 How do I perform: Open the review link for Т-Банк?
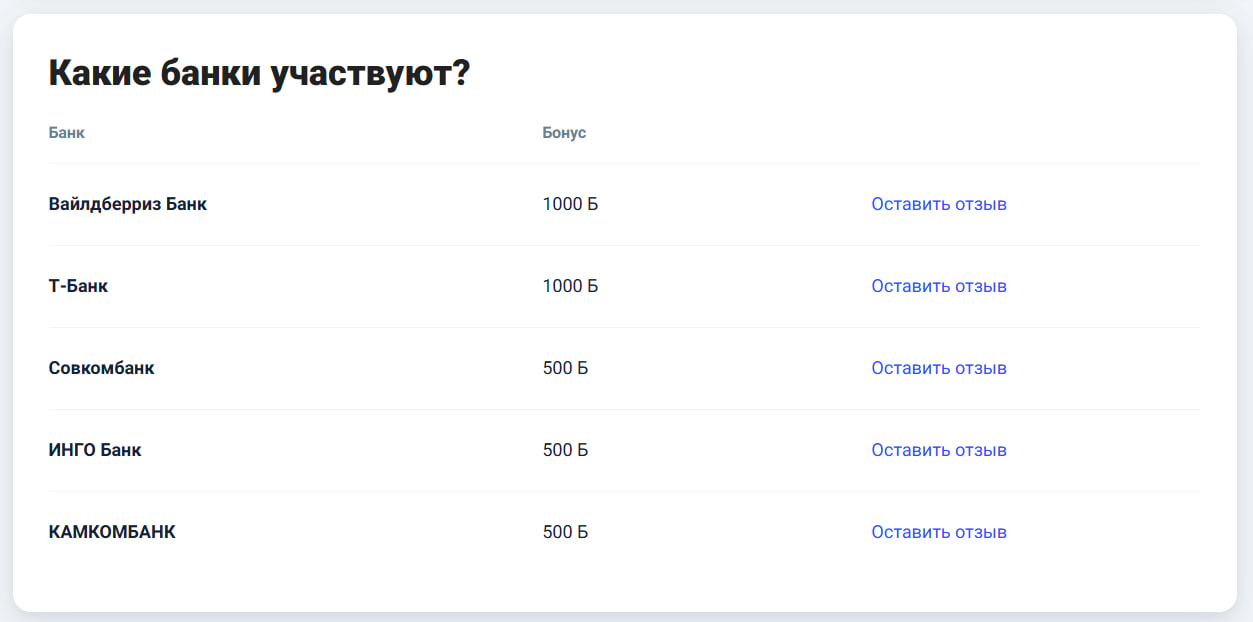click(x=938, y=286)
